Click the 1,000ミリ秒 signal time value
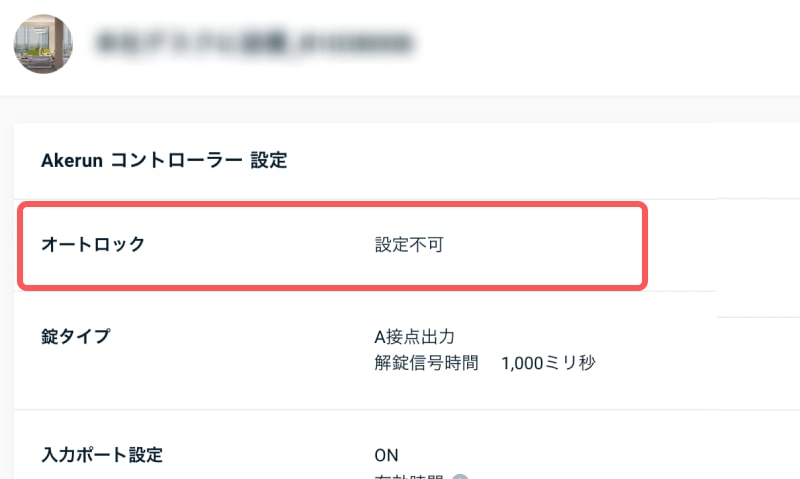The image size is (800, 479). [548, 362]
